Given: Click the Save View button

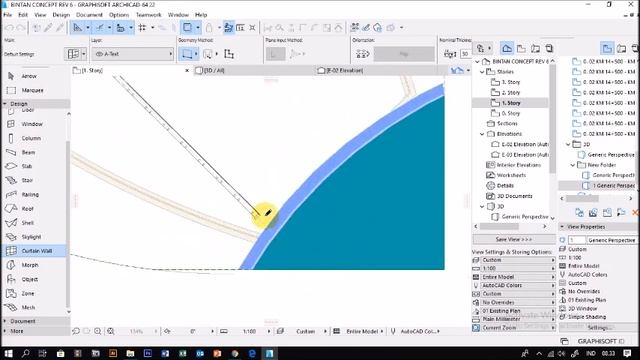Looking at the screenshot, I should (x=513, y=239).
